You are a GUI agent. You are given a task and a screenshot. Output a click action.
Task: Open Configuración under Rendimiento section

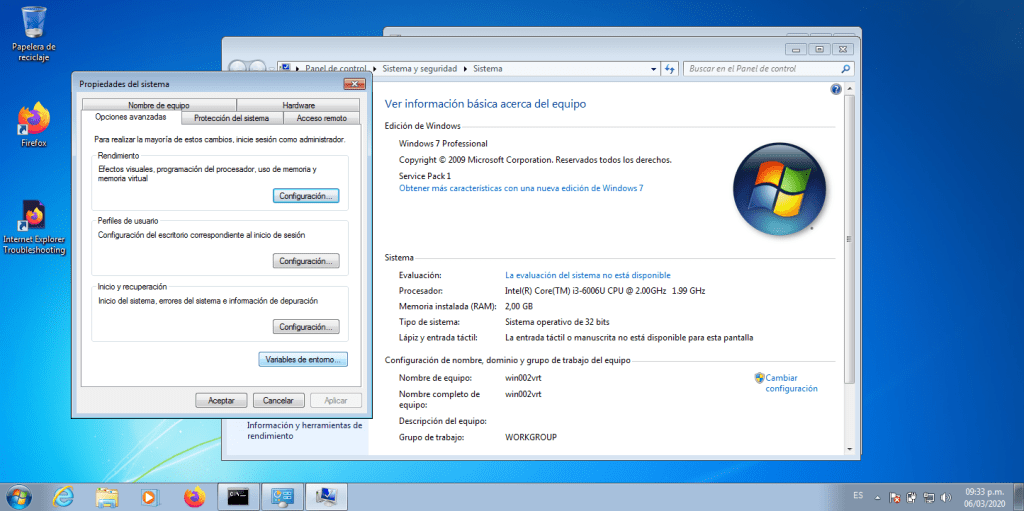point(306,196)
